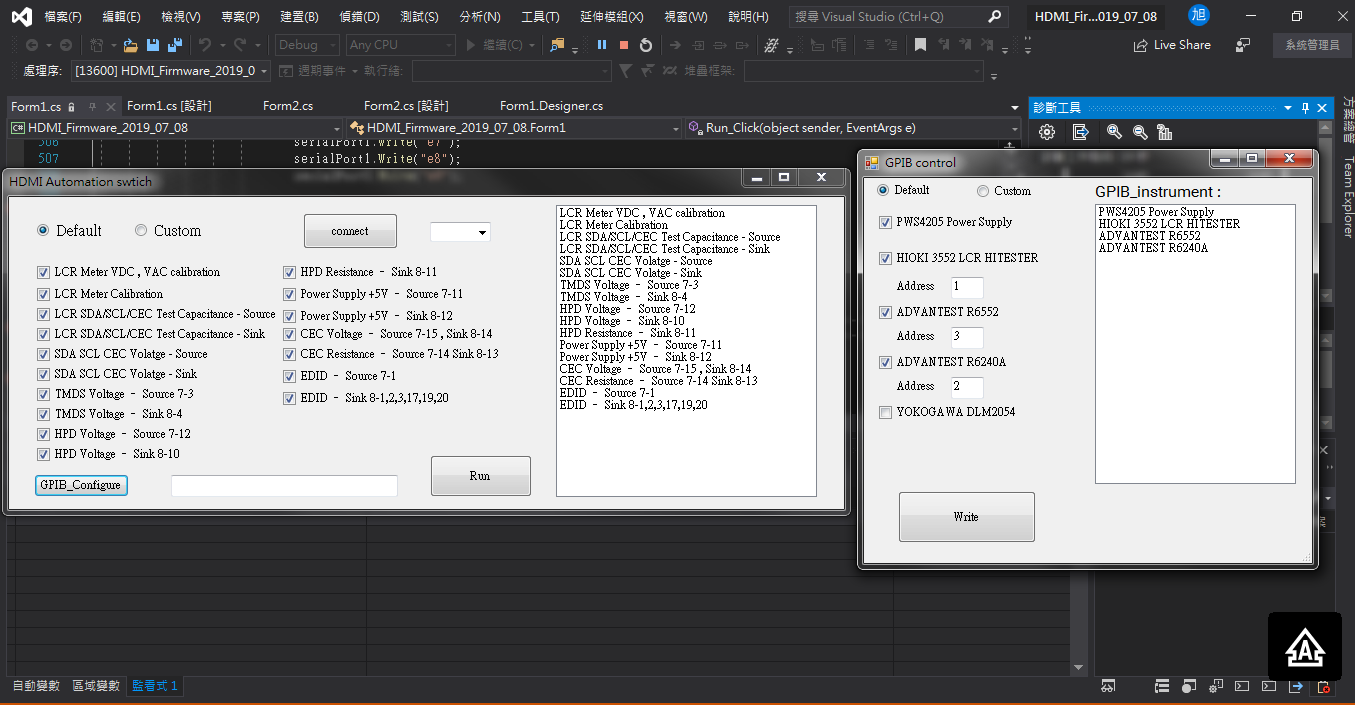
Task: Click the Team Explorer side tab
Action: coord(1347,198)
